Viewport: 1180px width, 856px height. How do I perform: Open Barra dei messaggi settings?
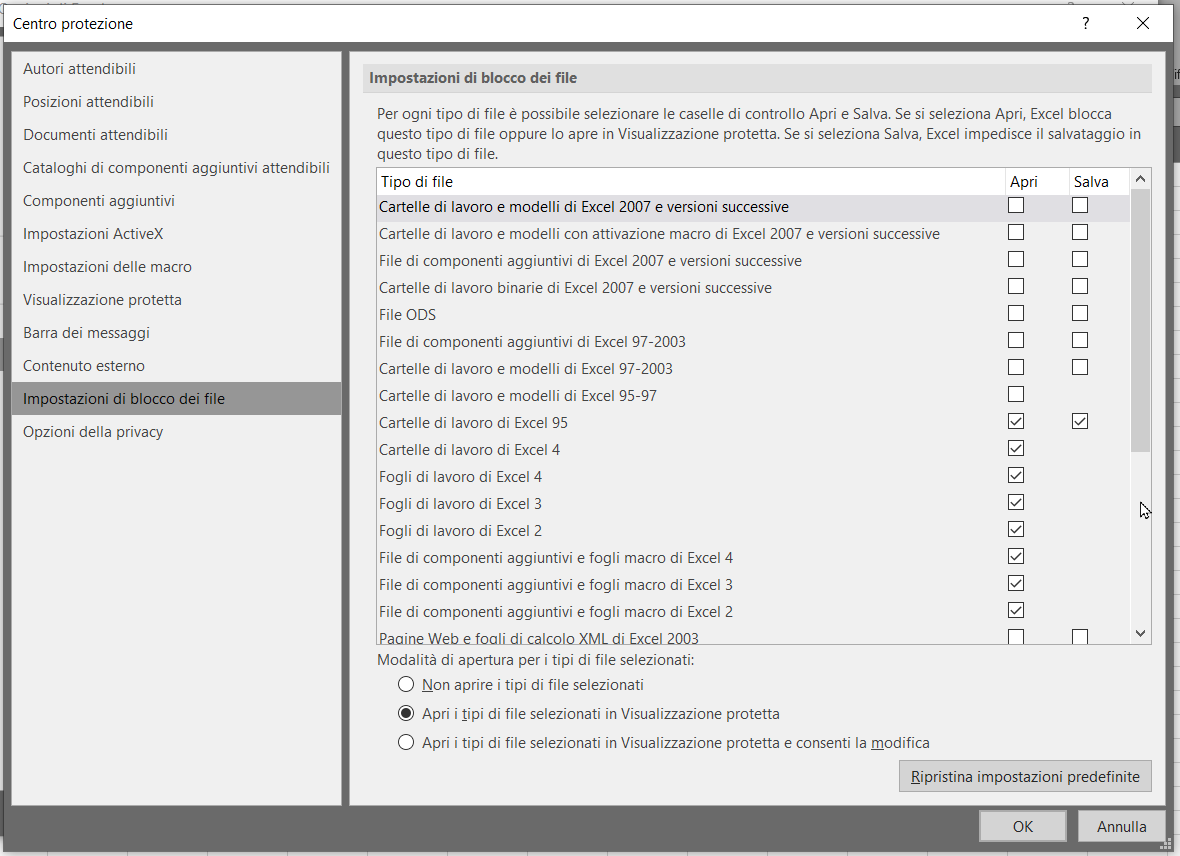pyautogui.click(x=176, y=333)
